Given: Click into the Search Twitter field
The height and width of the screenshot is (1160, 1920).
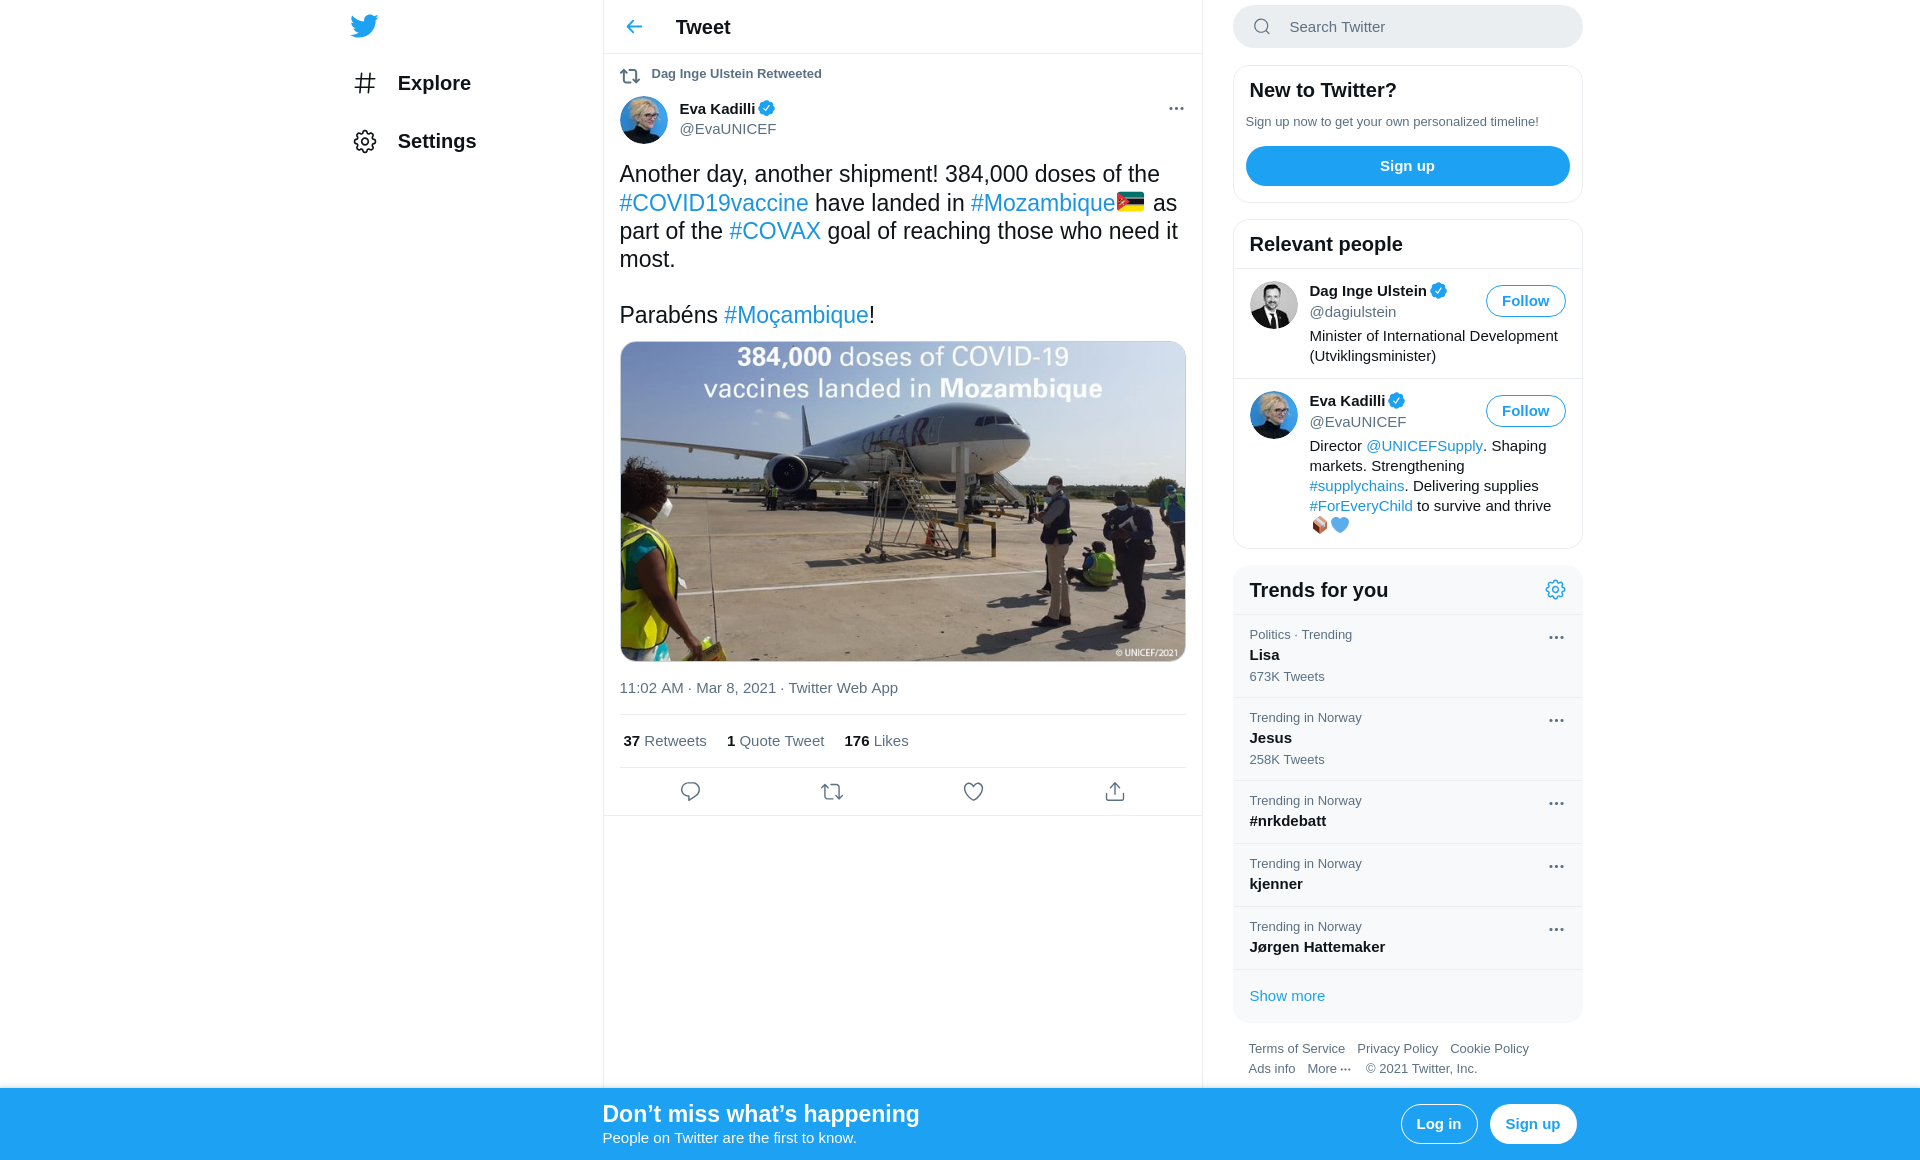Looking at the screenshot, I should point(1420,27).
